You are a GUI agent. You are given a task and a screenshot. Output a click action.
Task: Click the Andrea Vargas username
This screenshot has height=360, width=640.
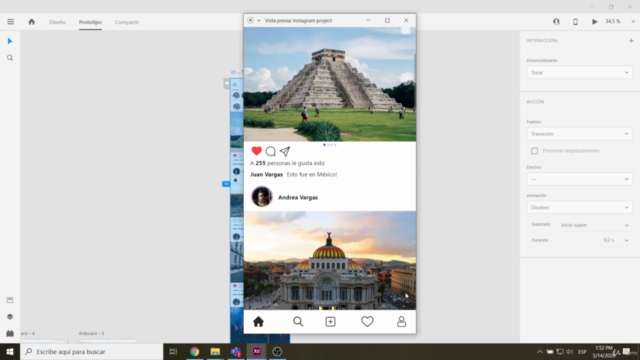(298, 198)
